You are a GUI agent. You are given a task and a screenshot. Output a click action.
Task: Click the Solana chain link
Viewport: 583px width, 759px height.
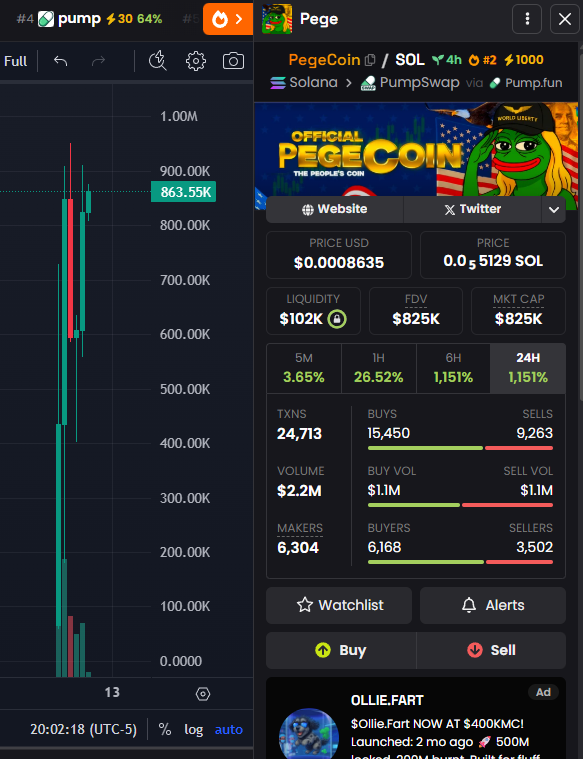click(304, 83)
